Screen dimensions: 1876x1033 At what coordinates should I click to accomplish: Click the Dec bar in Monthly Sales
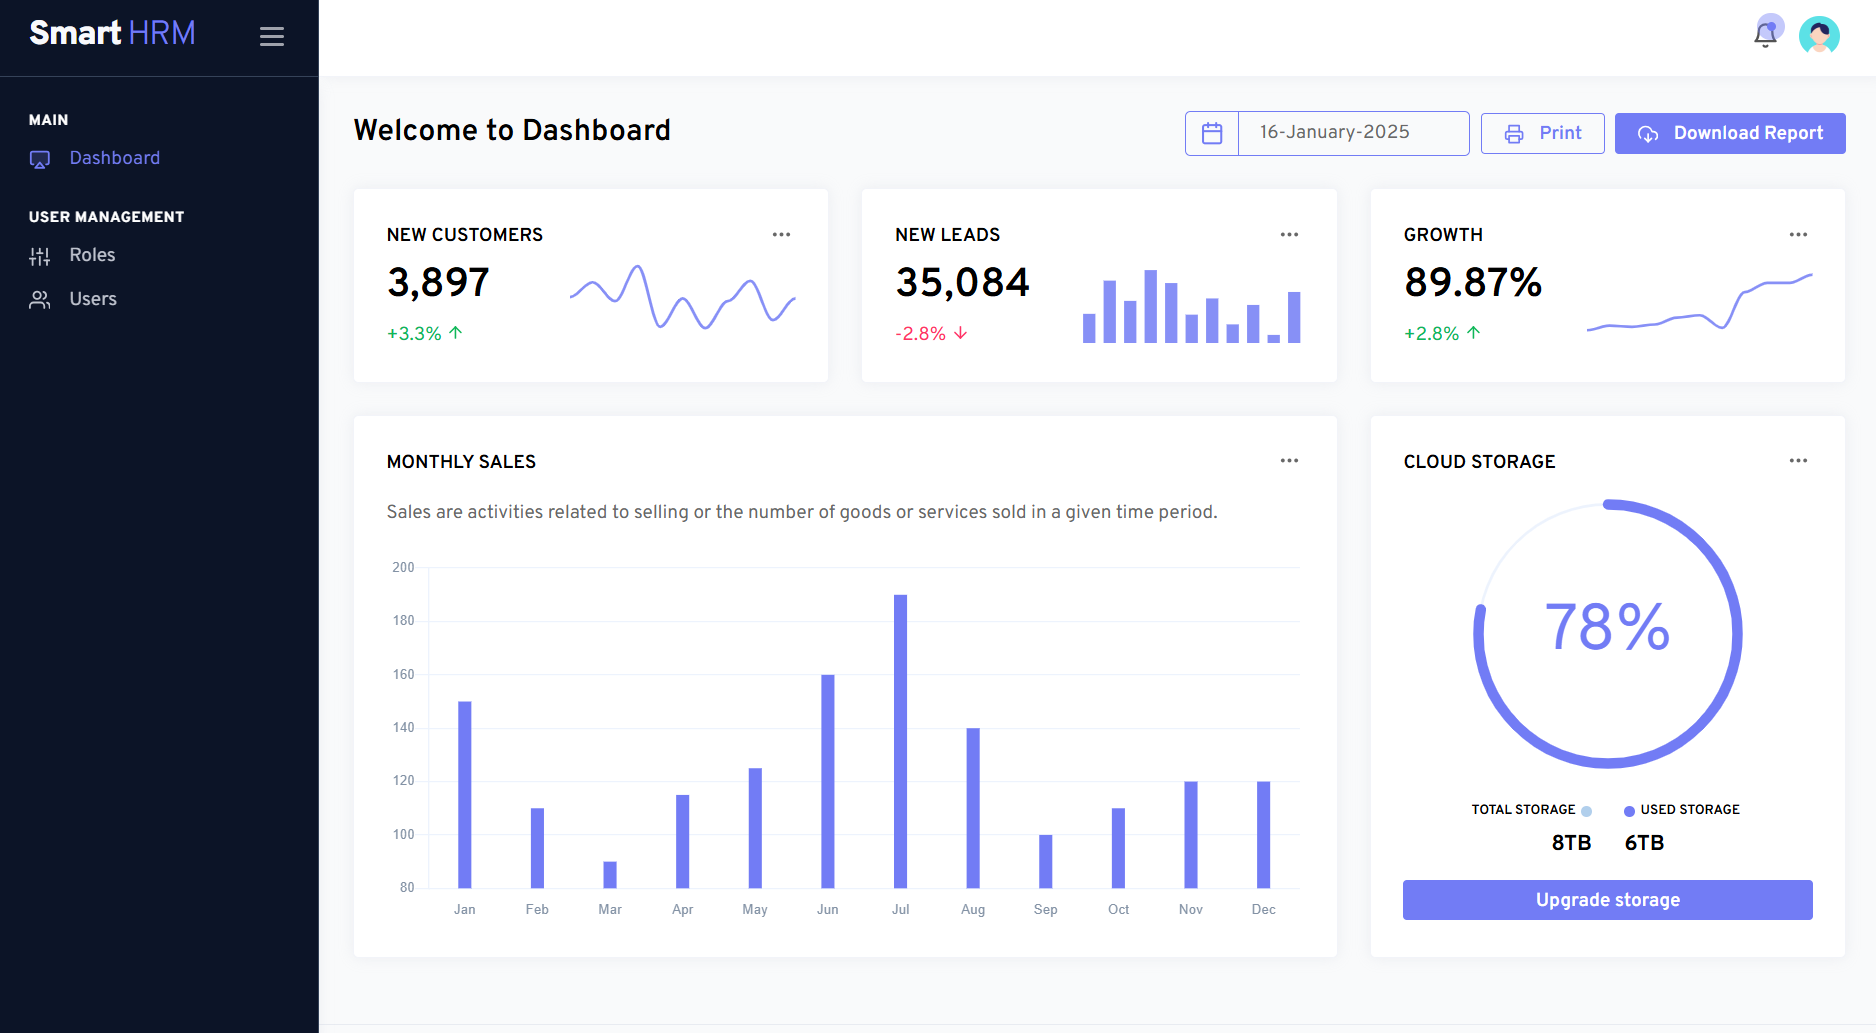click(1264, 835)
